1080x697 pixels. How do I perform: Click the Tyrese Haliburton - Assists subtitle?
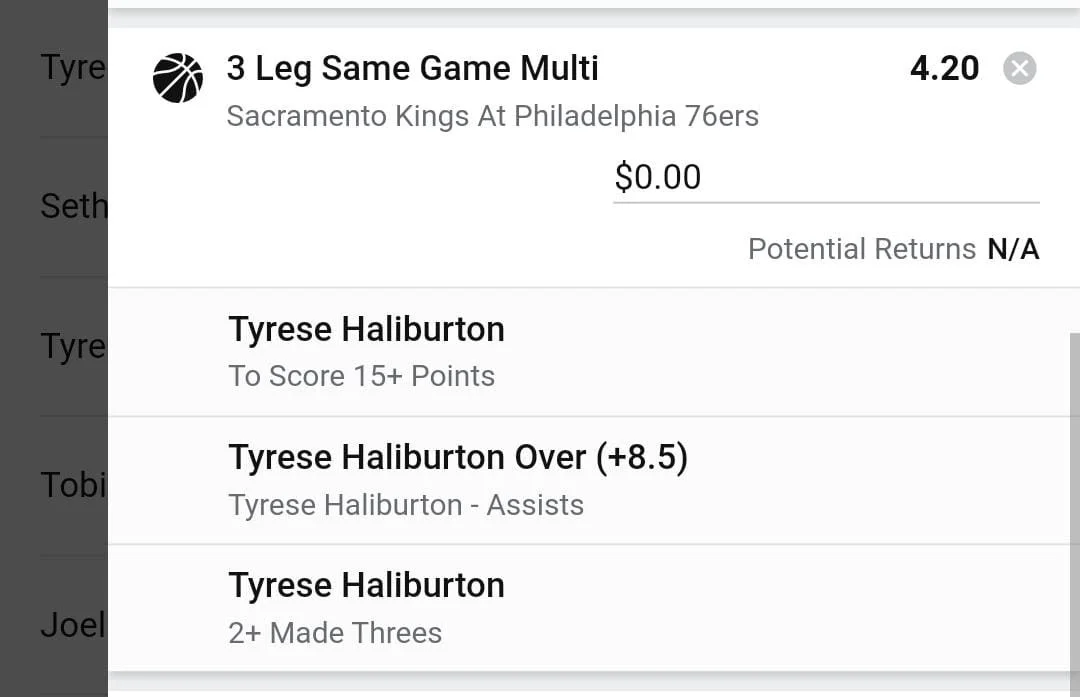click(405, 505)
